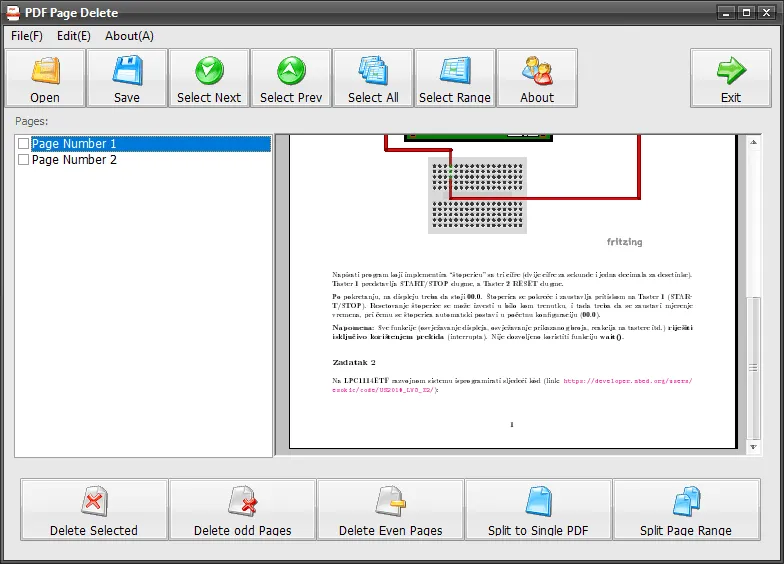
Task: Choose the Select All toolbar icon
Action: point(373,78)
